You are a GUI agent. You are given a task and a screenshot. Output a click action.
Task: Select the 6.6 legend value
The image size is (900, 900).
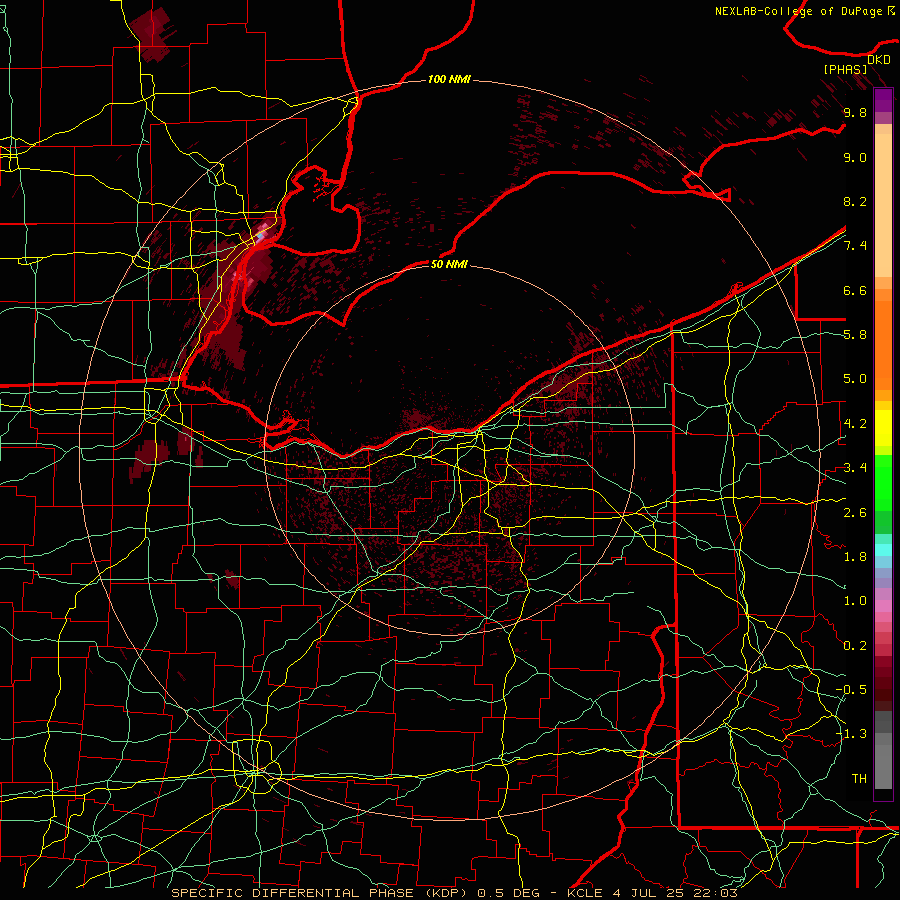[855, 290]
